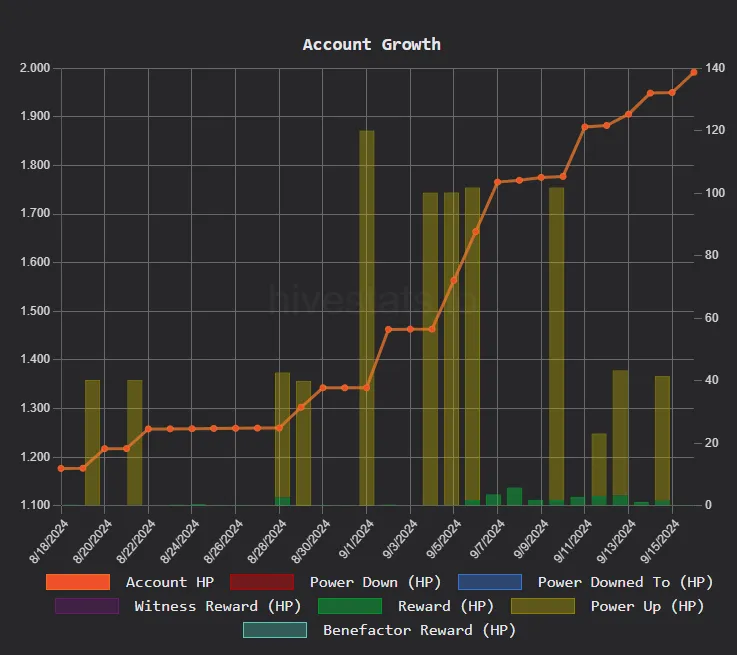Click the Account HP point at 9/11/2024
Viewport: 737px width, 655px height.
point(585,127)
